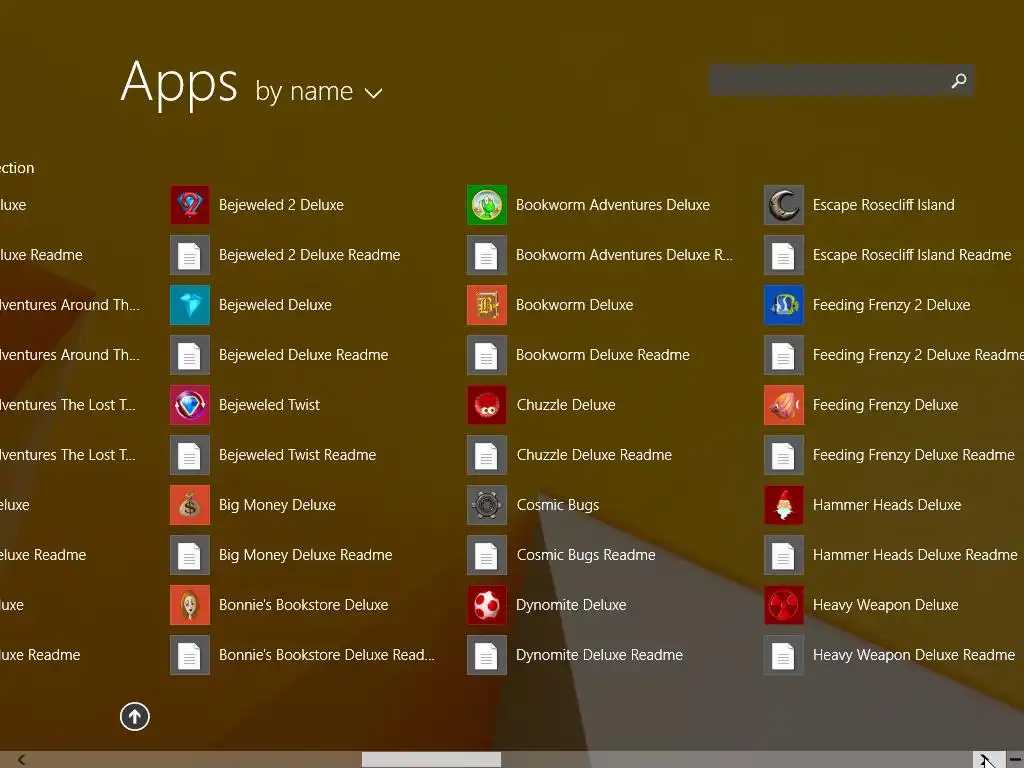Open Bonnie's Bookstore Deluxe Readme icon
The height and width of the screenshot is (768, 1024).
click(190, 655)
